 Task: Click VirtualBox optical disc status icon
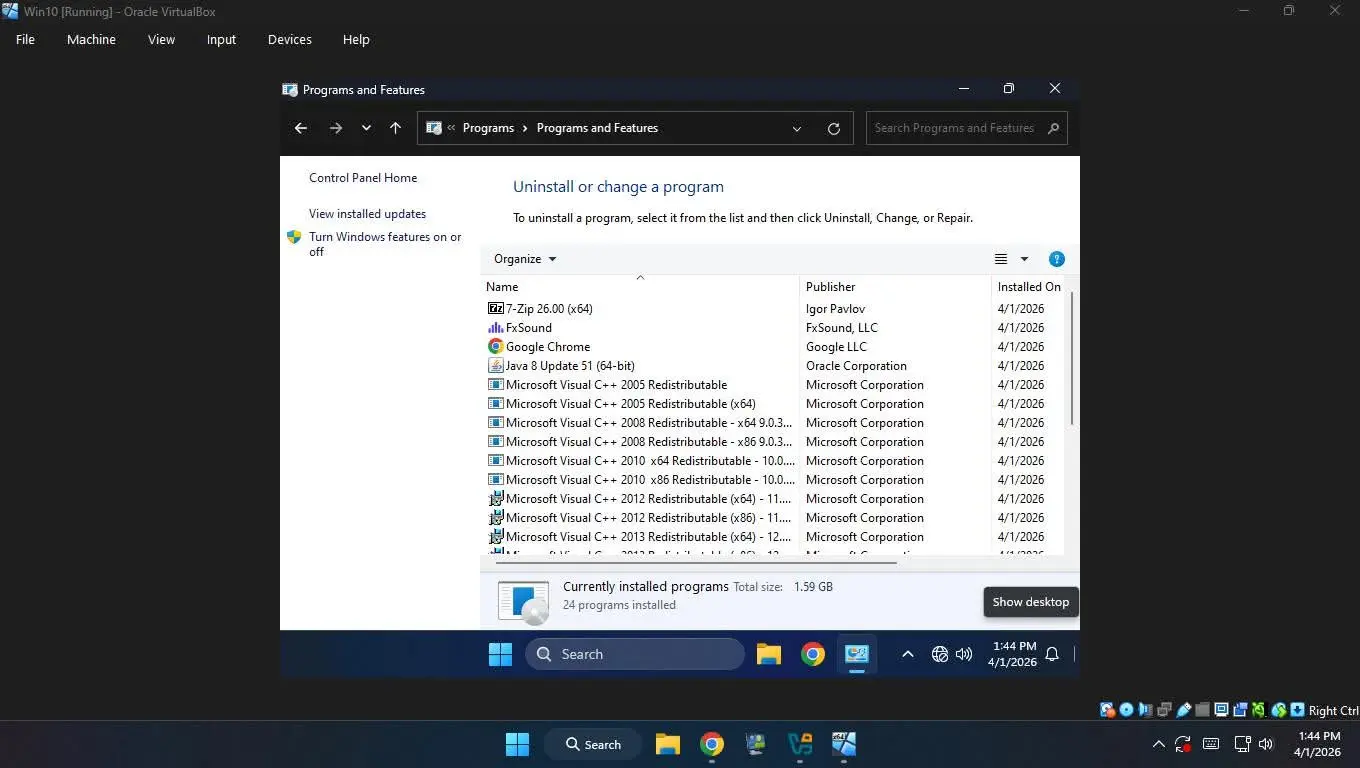coord(1127,710)
